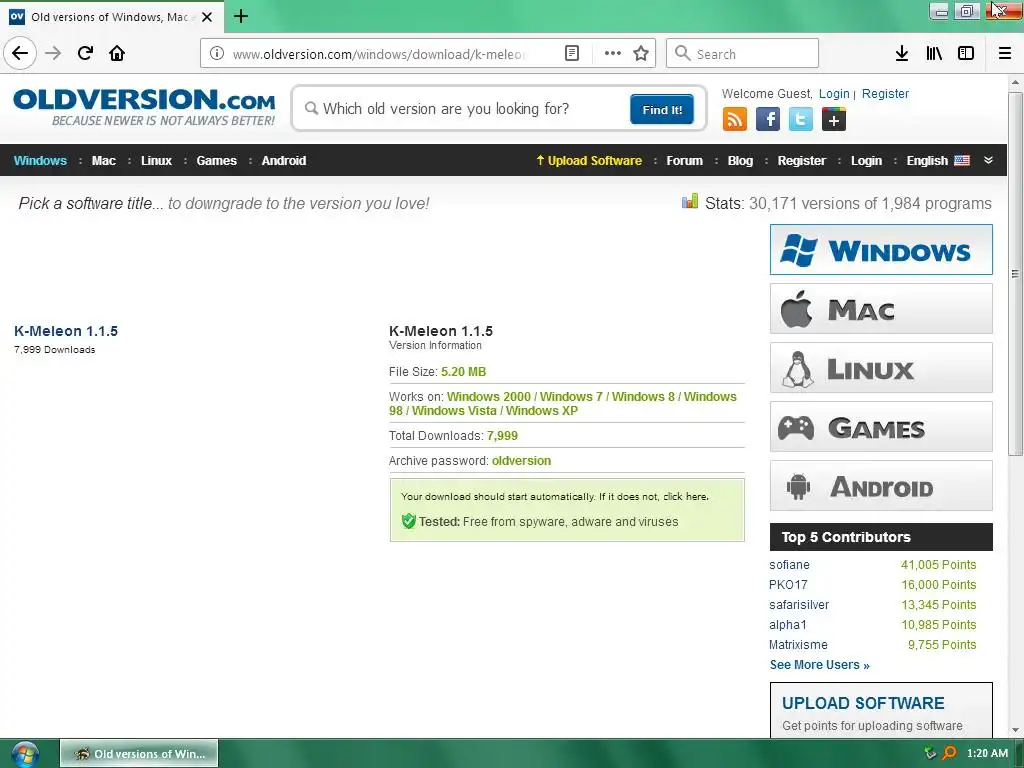Open a new browser tab
The width and height of the screenshot is (1024, 768).
point(240,16)
